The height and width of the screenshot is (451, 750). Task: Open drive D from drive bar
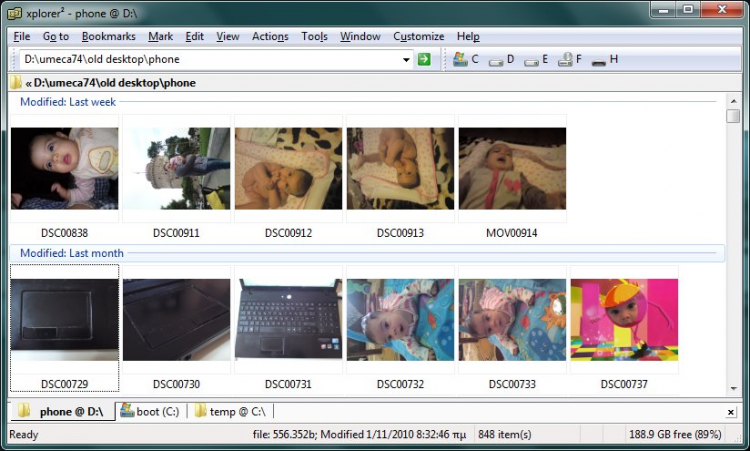click(x=501, y=60)
